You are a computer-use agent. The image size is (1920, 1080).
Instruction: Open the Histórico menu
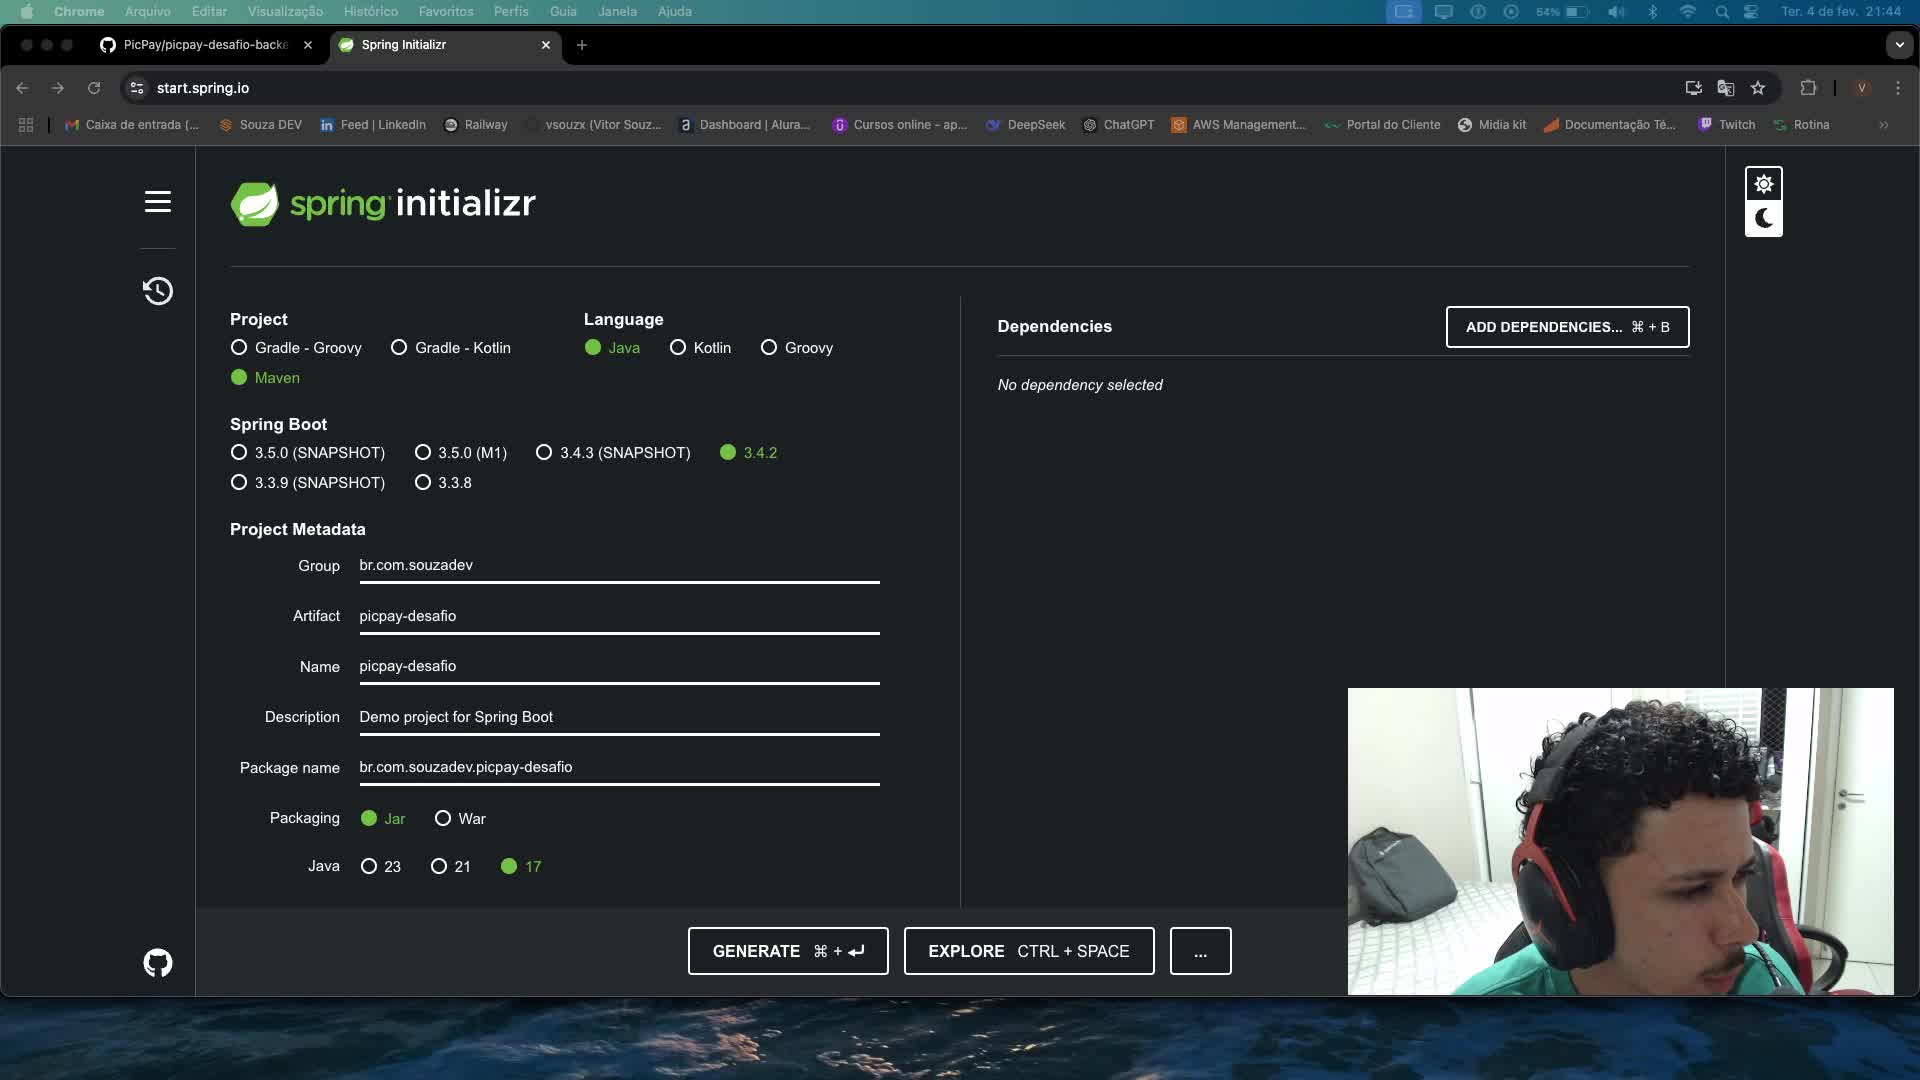pos(371,12)
